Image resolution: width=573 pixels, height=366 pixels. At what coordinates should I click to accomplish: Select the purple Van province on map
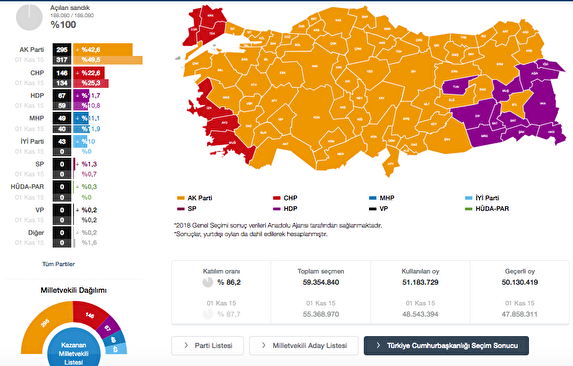542,103
